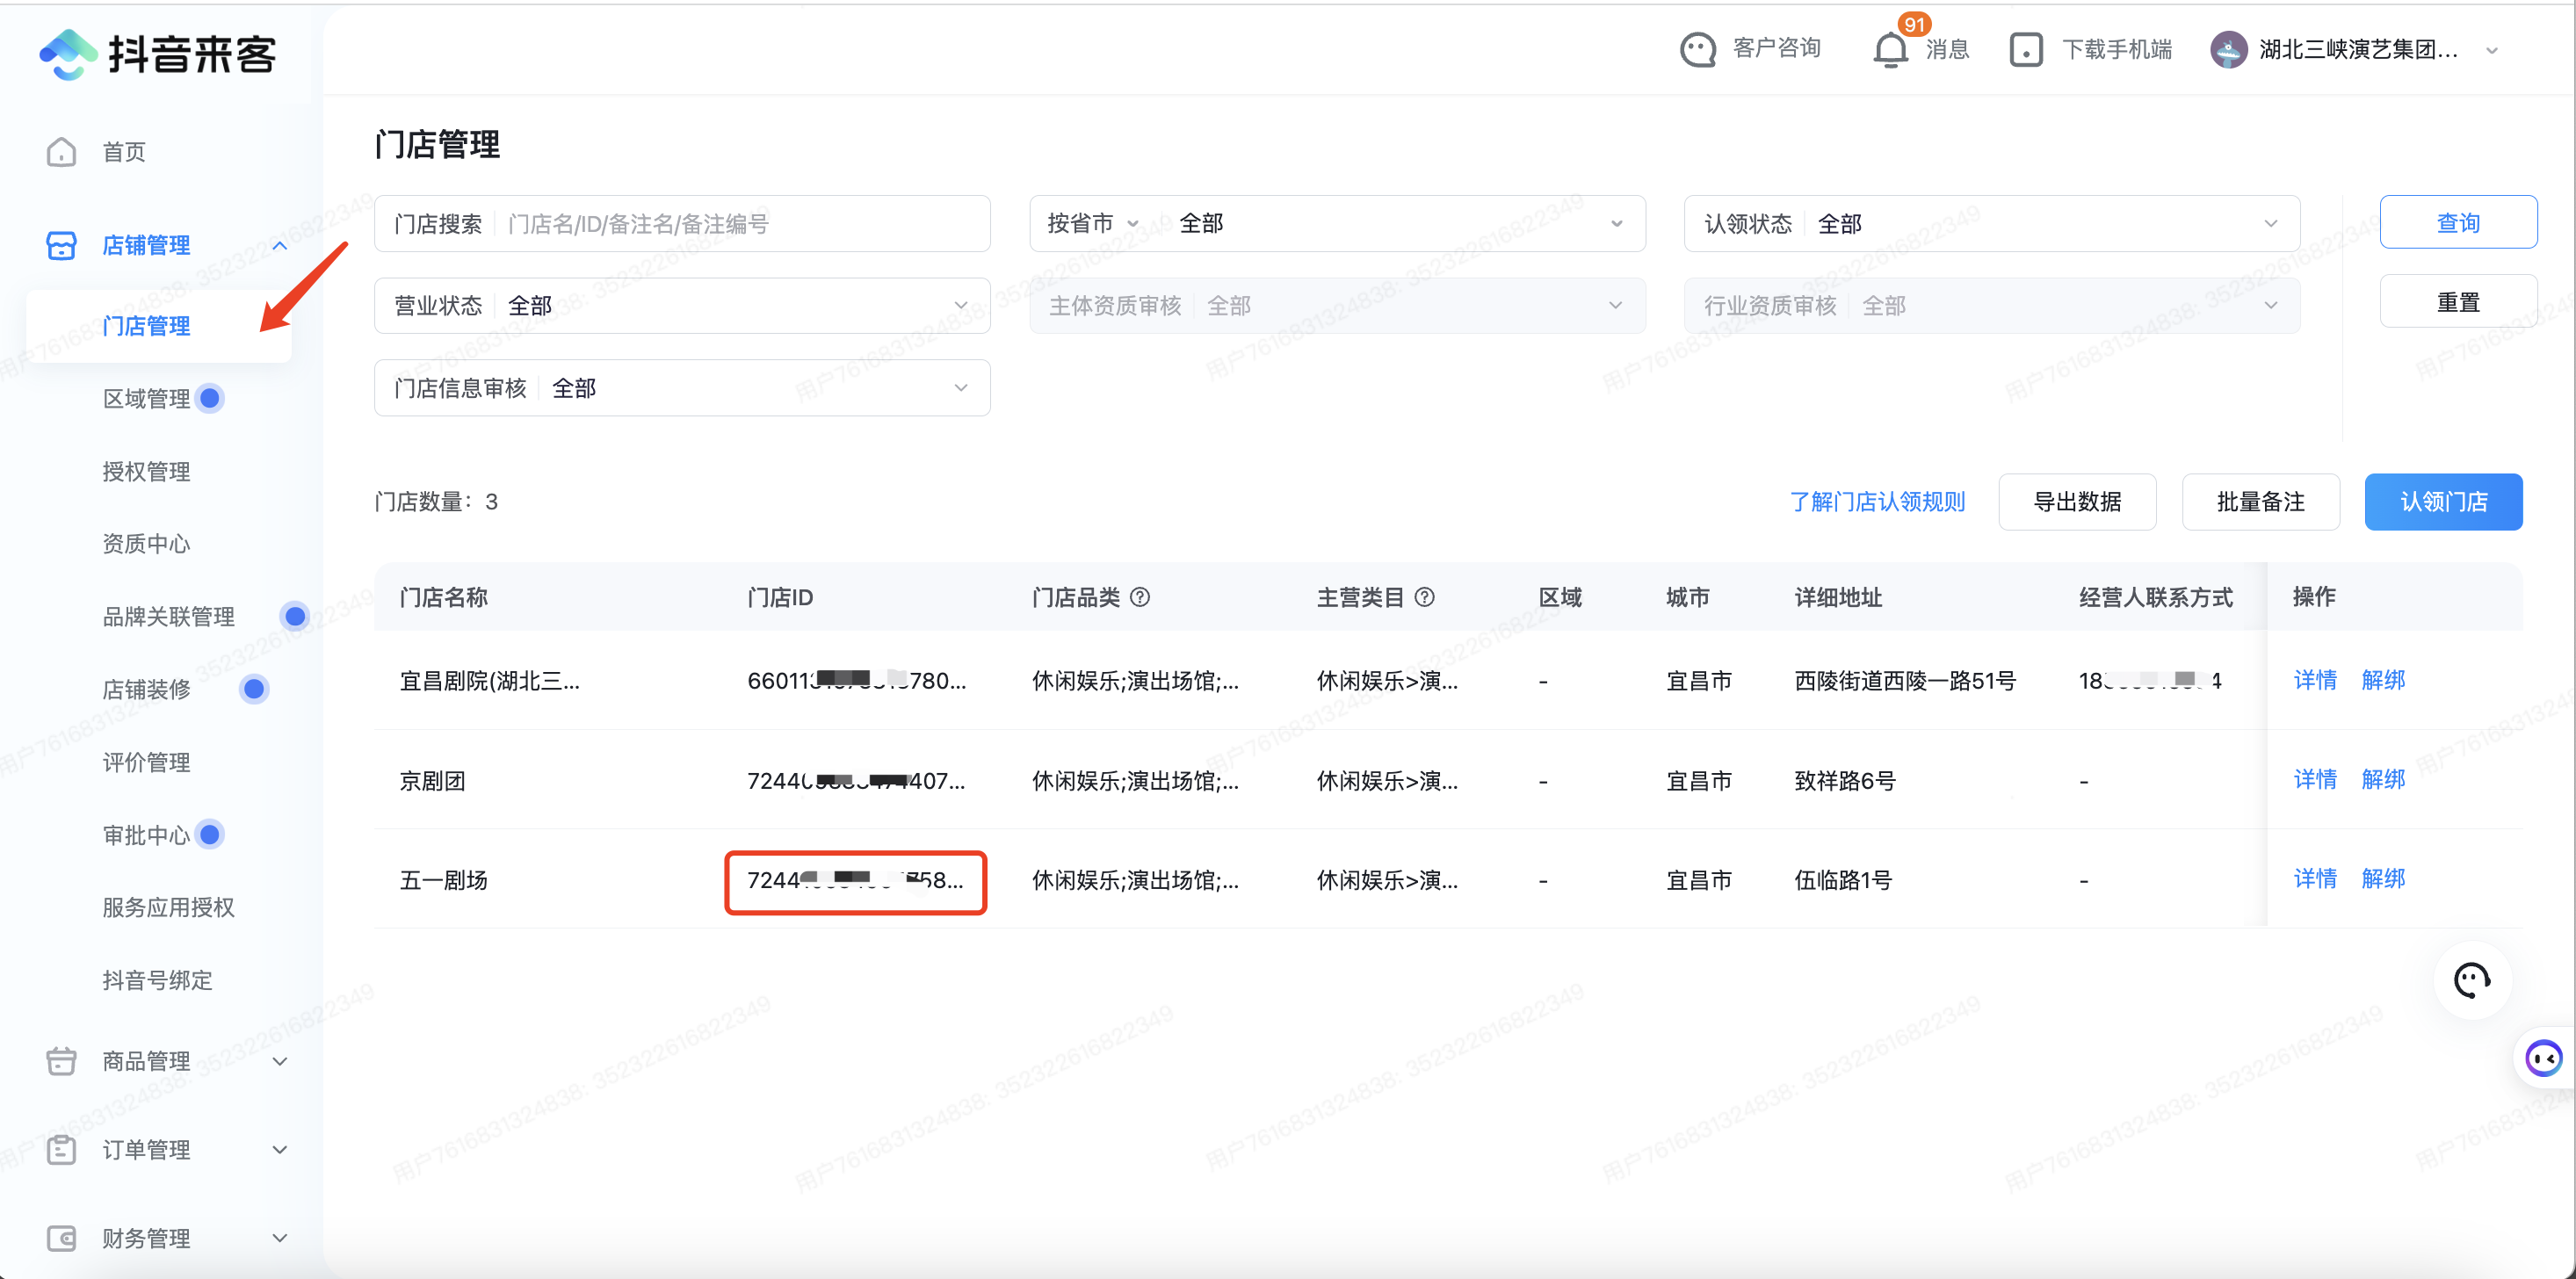
Task: Click the blue dot next to 区域管理
Action: [x=209, y=398]
